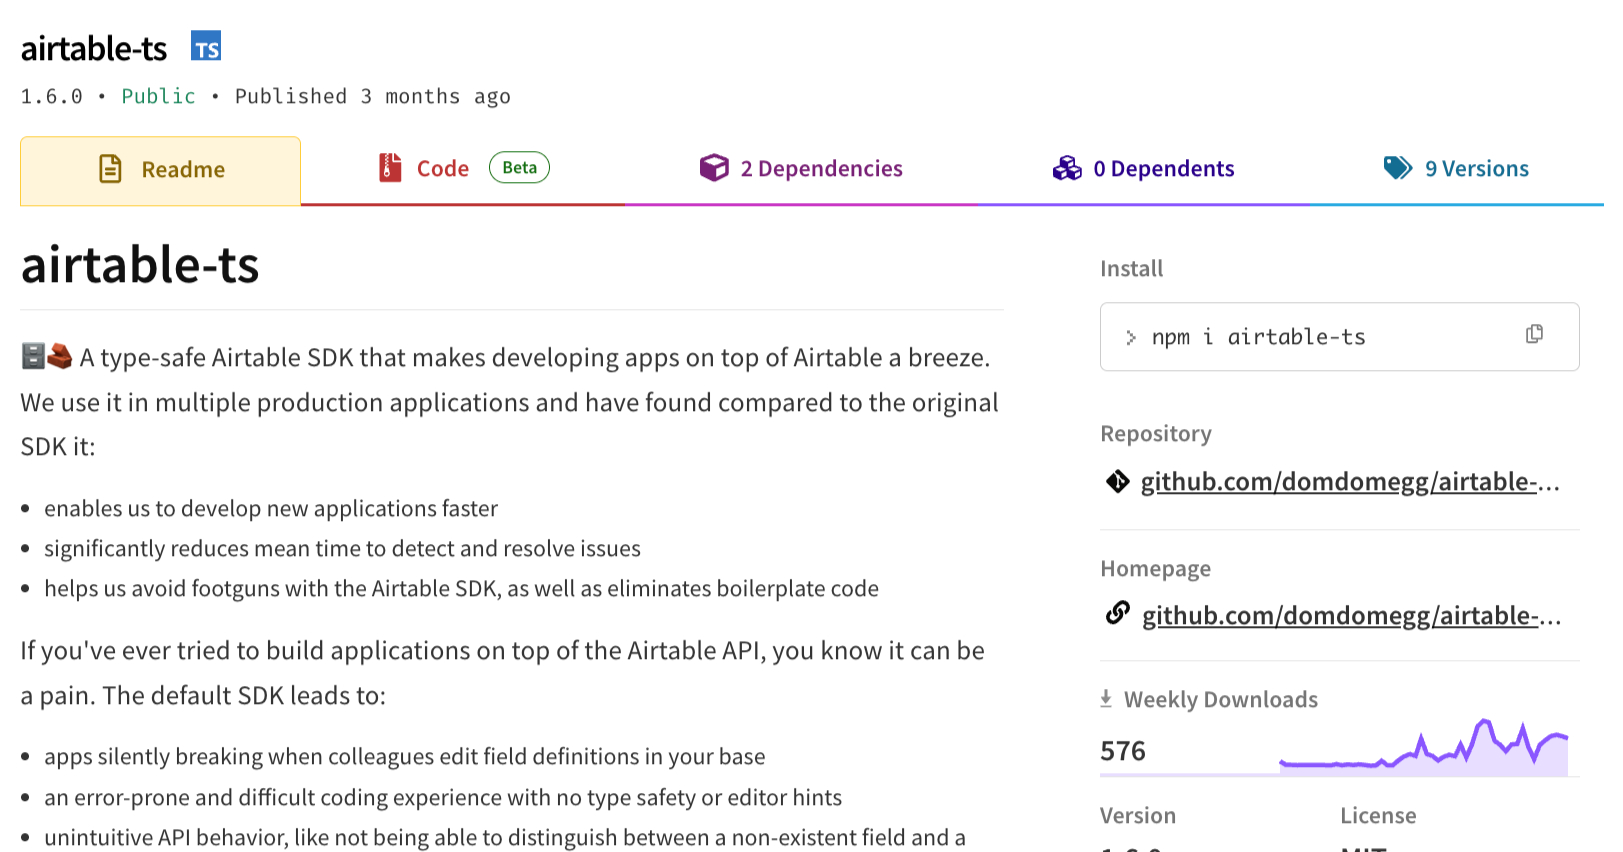The height and width of the screenshot is (852, 1623).
Task: Open the Repository GitHub link
Action: pos(1349,482)
